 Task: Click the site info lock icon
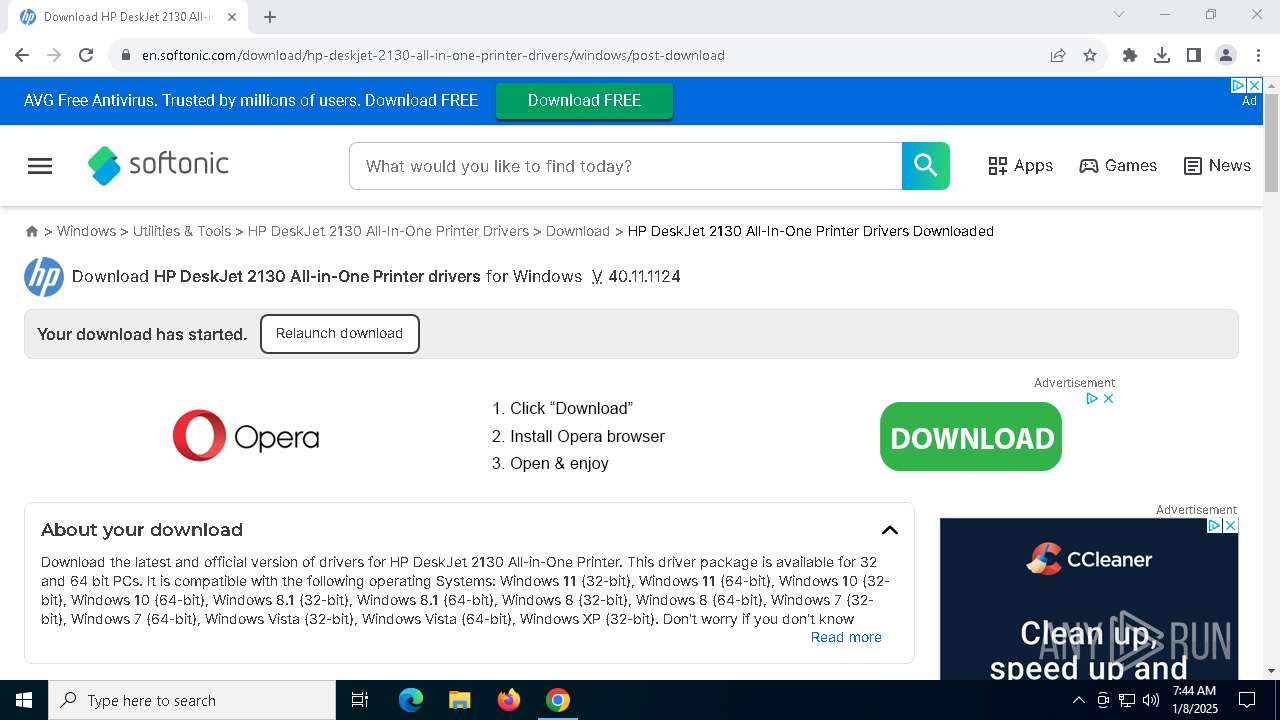126,55
